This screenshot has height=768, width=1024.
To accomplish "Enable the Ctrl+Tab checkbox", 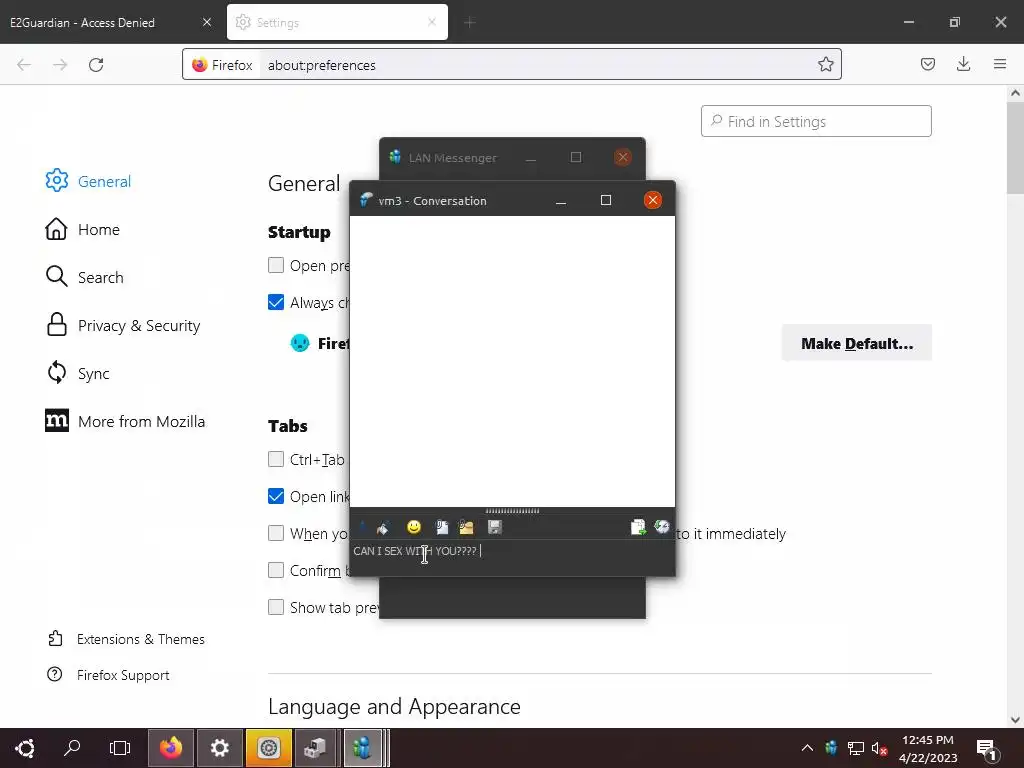I will (x=276, y=459).
